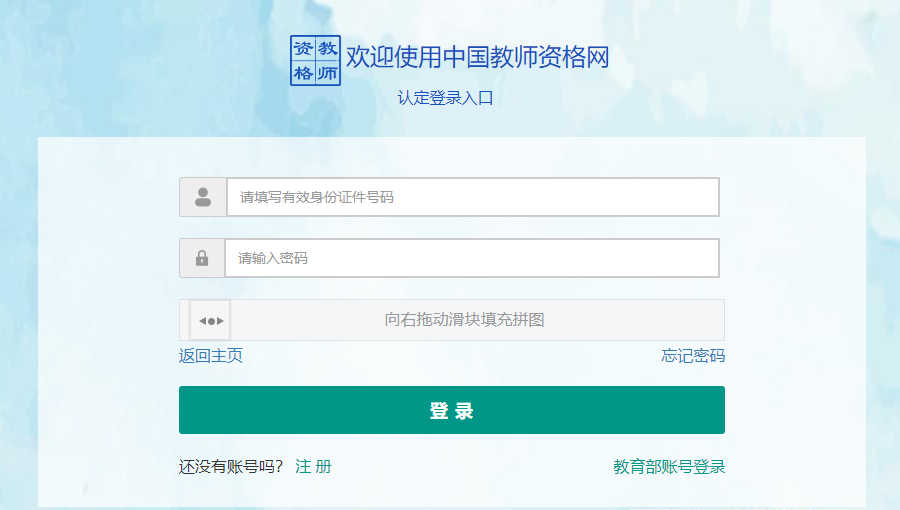Viewport: 900px width, 510px height.
Task: Click the 还没有账号吗? text
Action: tap(231, 466)
